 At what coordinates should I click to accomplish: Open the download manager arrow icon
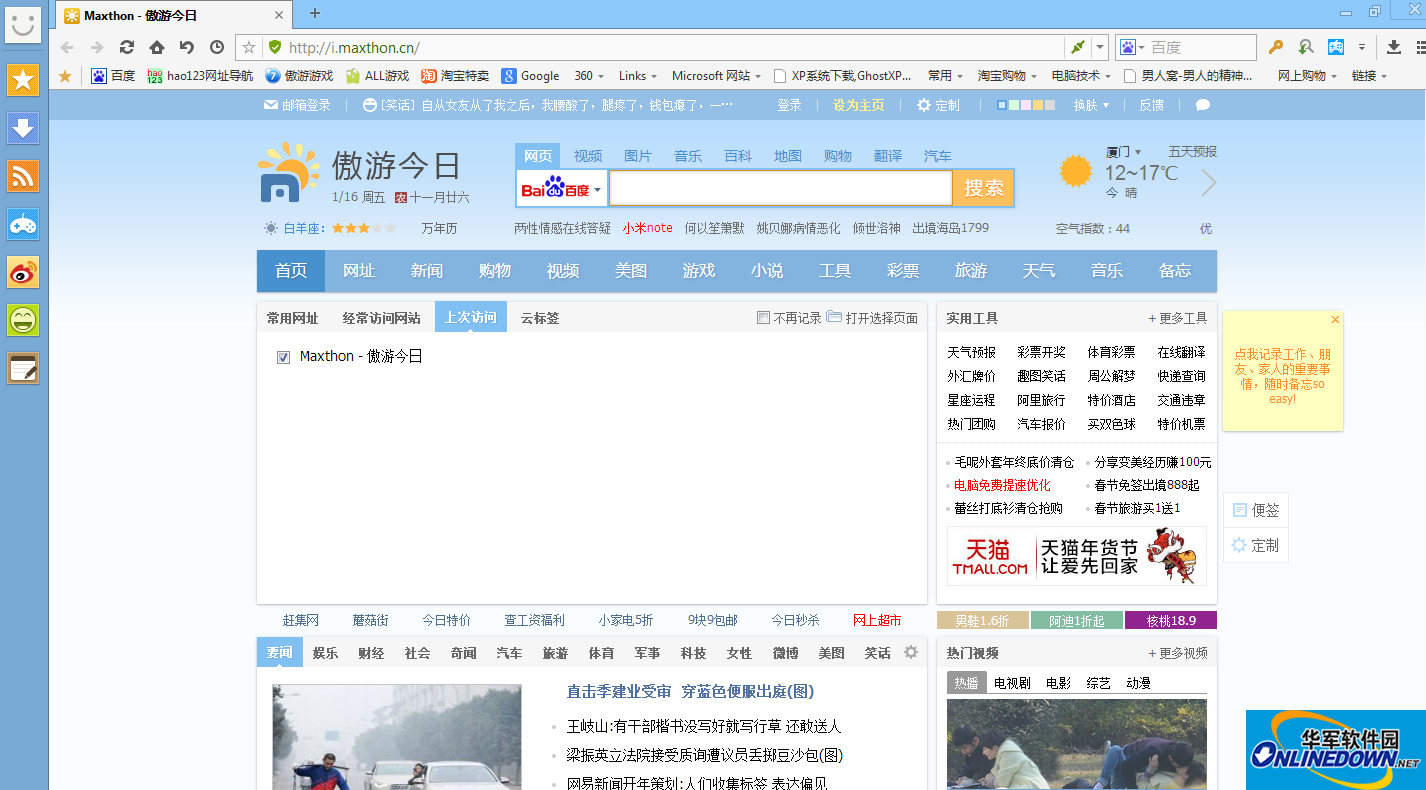1394,47
